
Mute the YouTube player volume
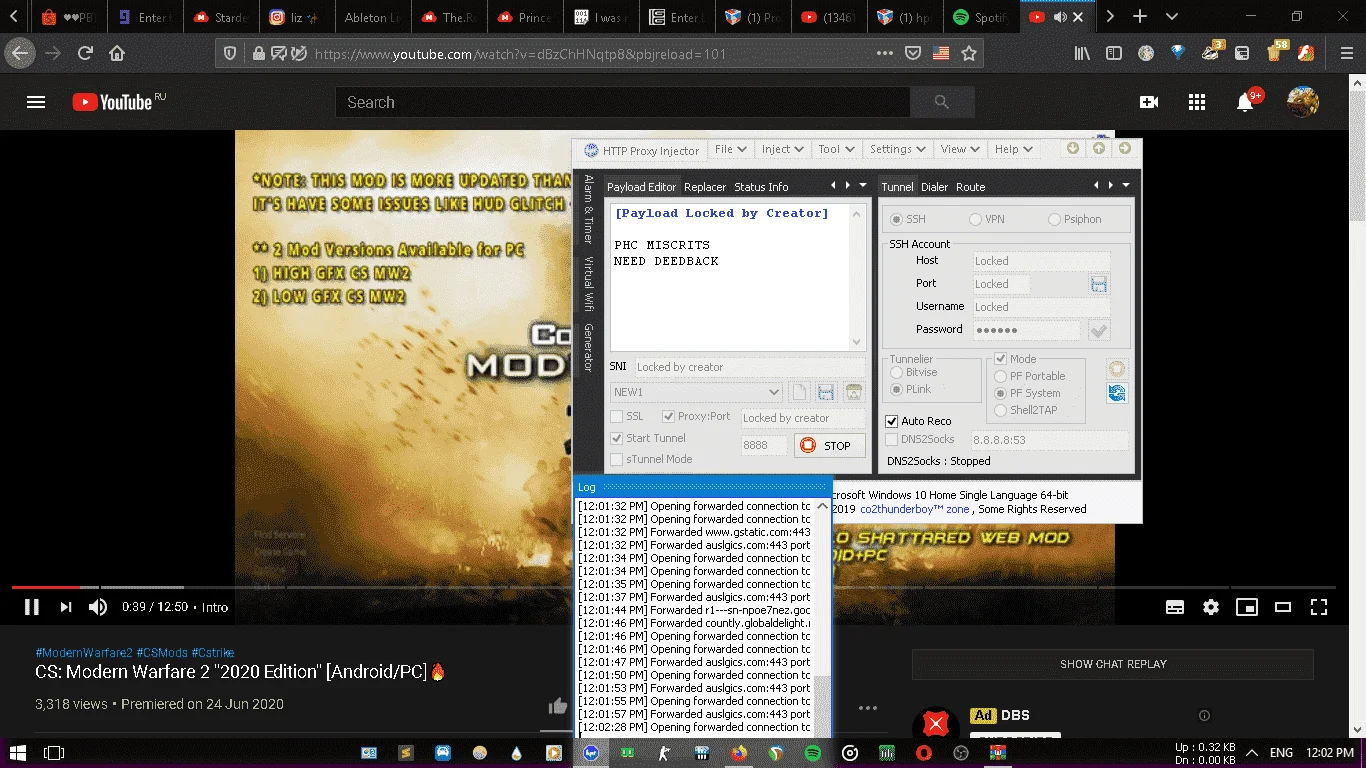pyautogui.click(x=98, y=607)
